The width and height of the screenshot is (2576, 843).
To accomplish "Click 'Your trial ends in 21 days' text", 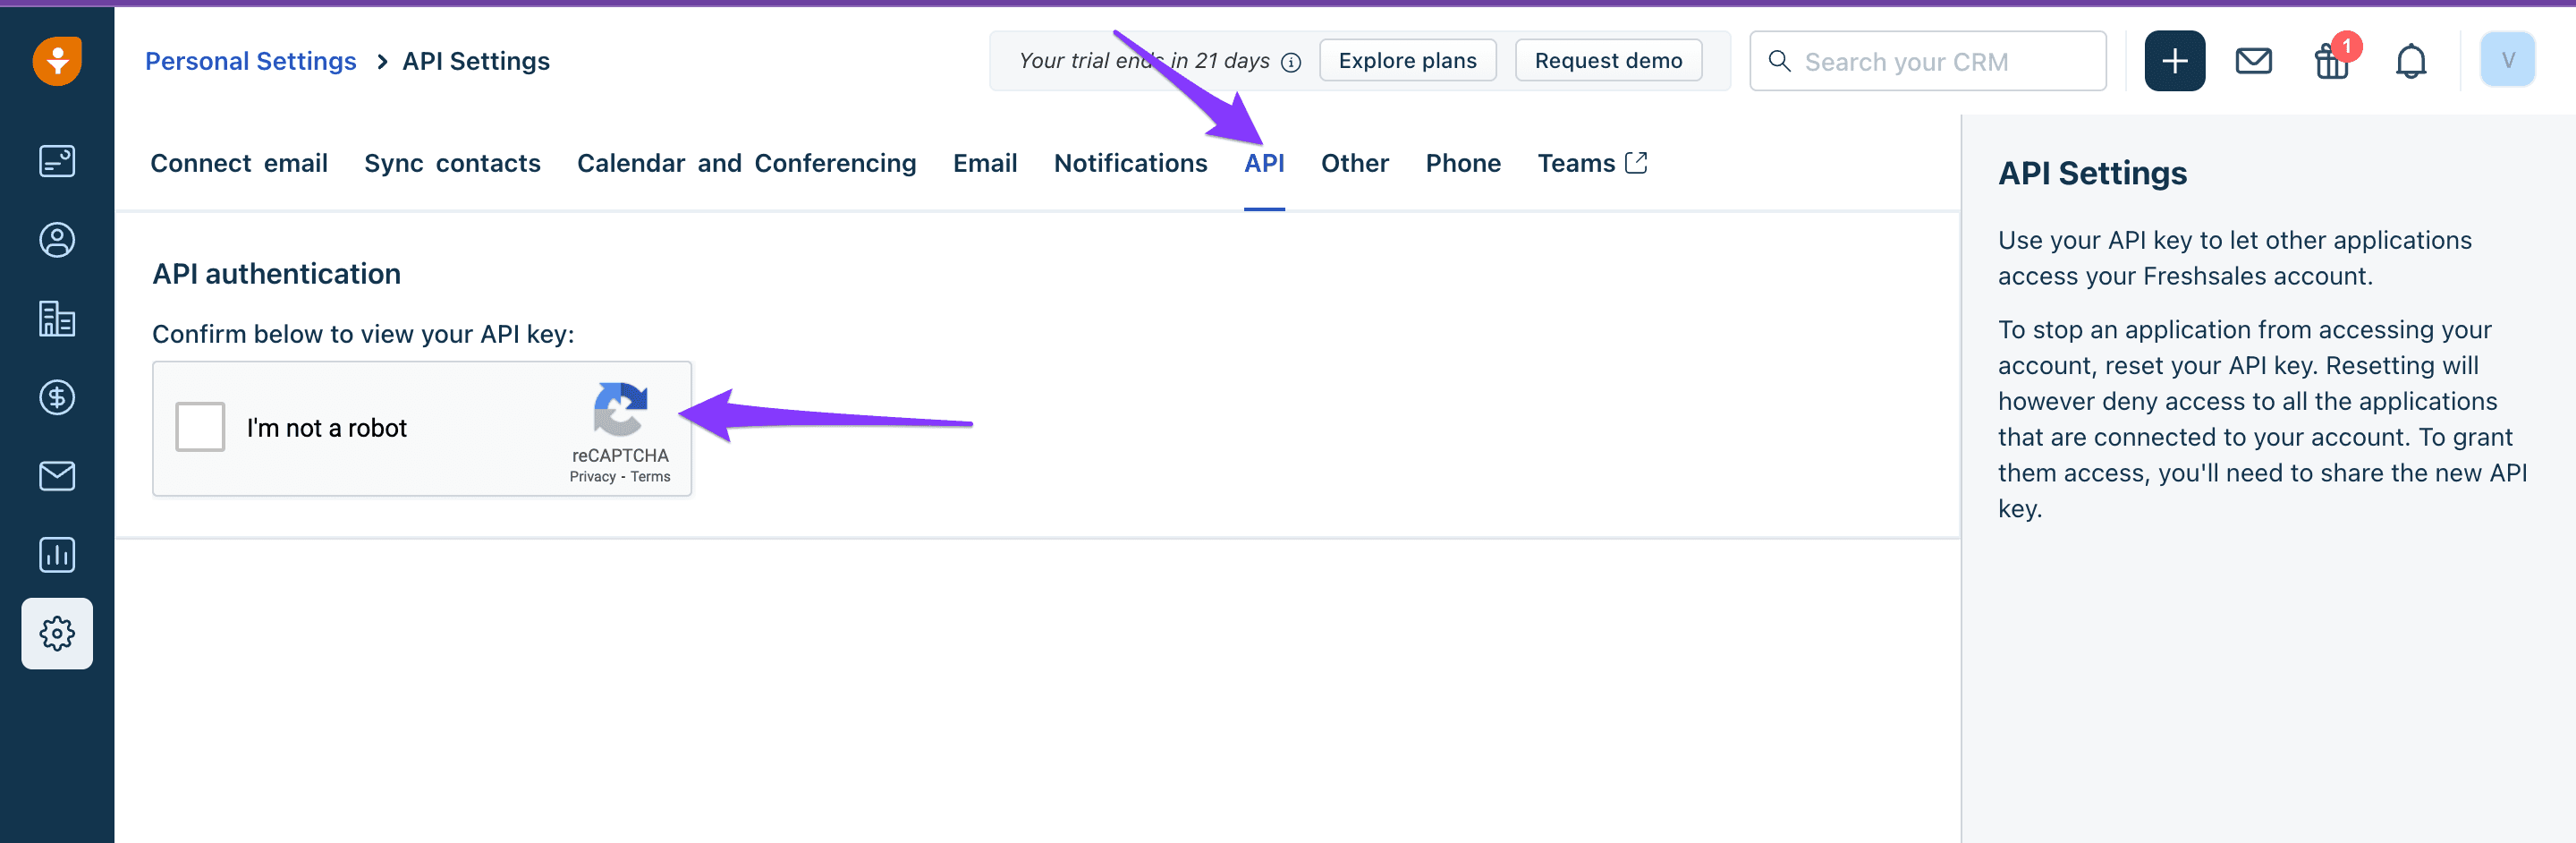I will click(x=1144, y=61).
